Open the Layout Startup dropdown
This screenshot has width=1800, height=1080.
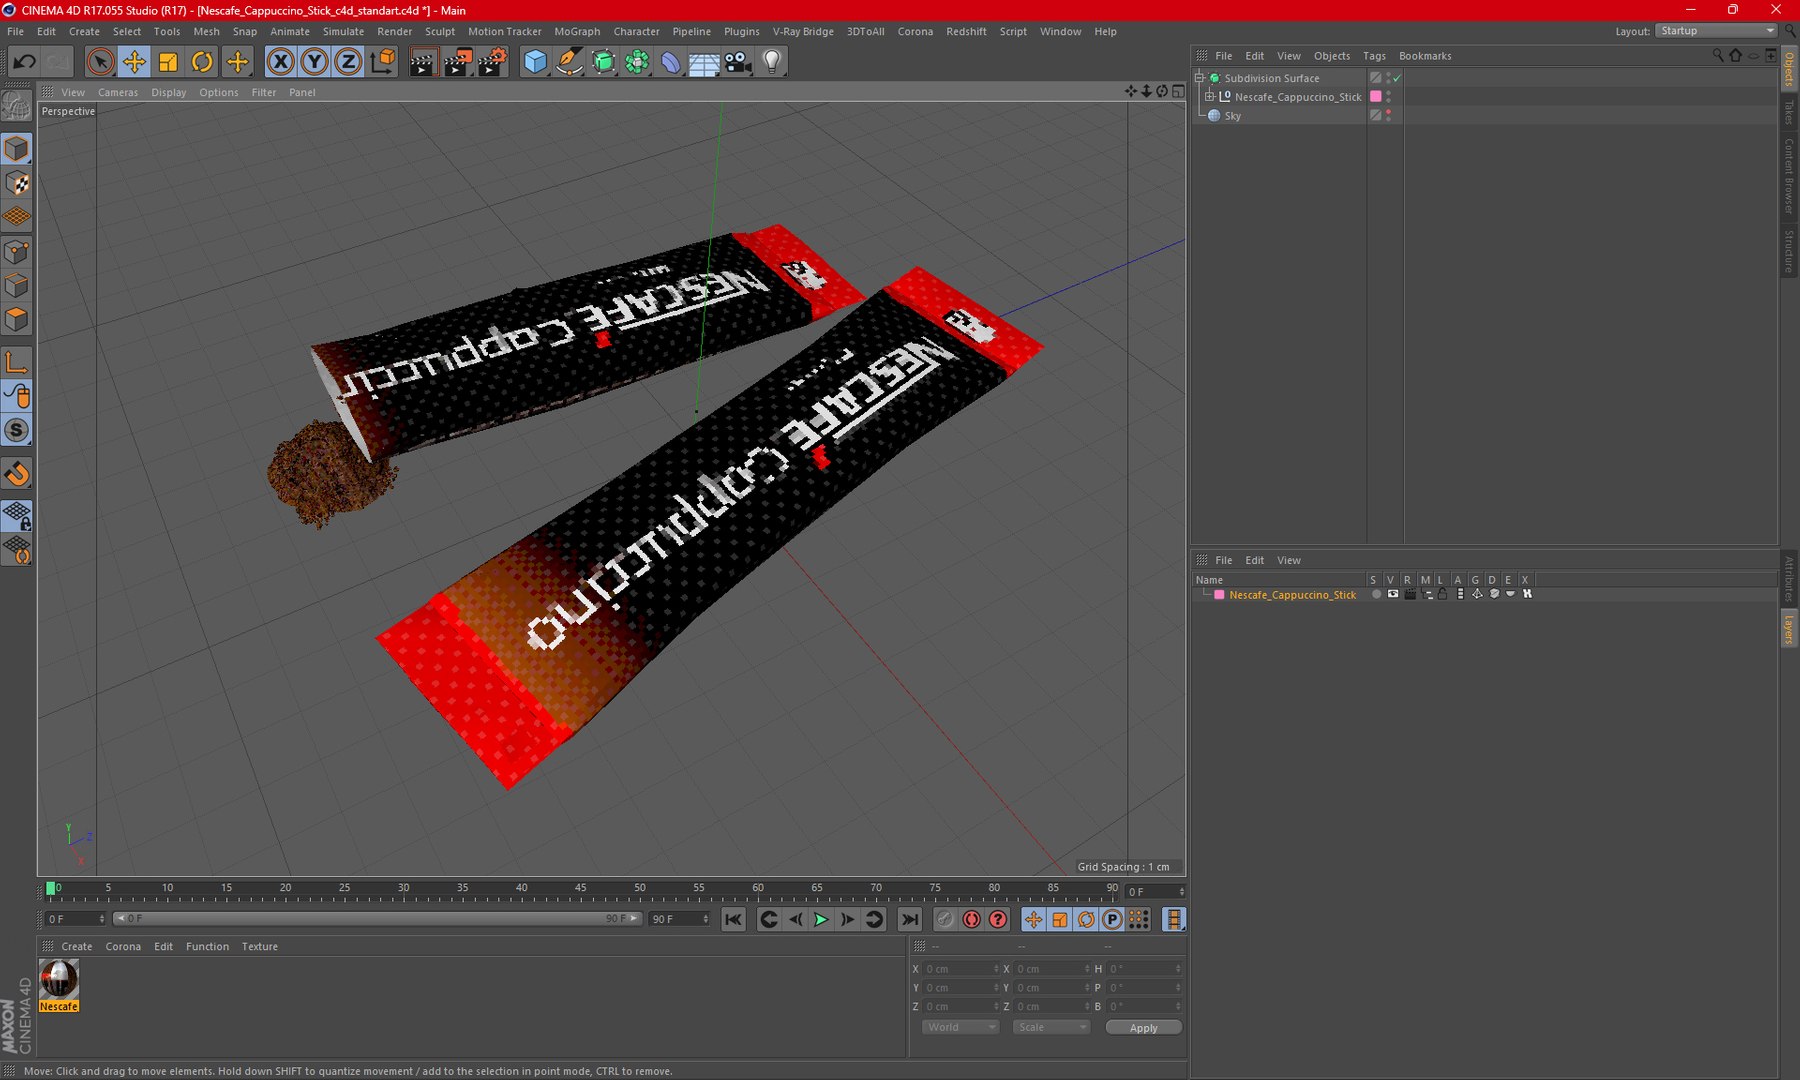tap(1717, 31)
